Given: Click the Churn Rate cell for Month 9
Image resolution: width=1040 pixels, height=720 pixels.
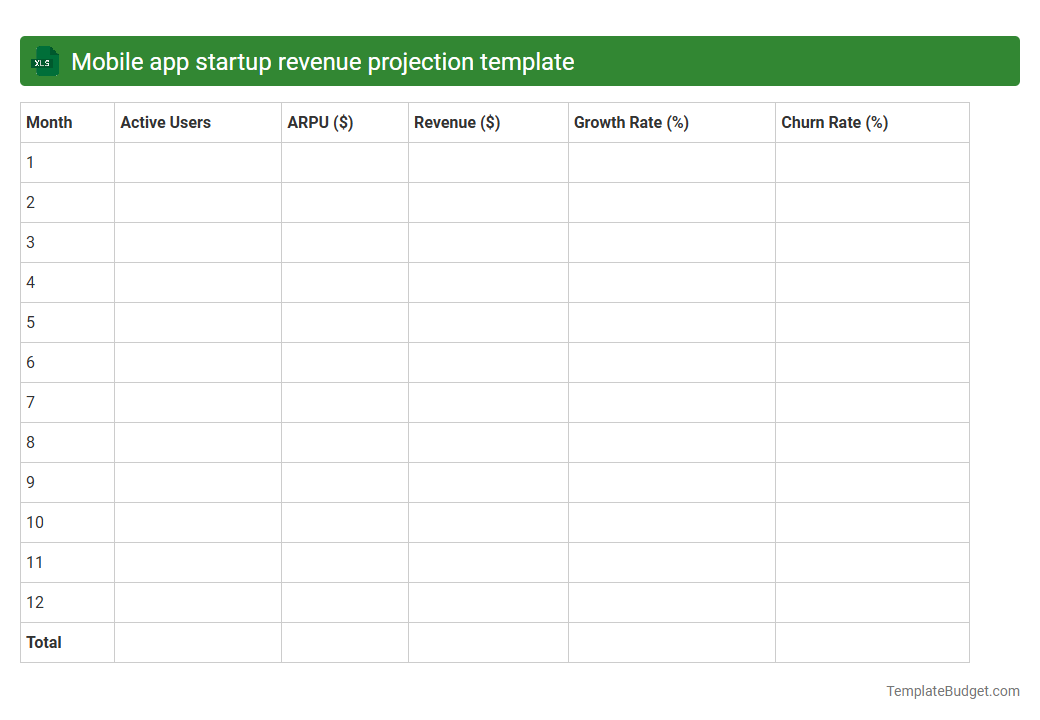Looking at the screenshot, I should (871, 482).
